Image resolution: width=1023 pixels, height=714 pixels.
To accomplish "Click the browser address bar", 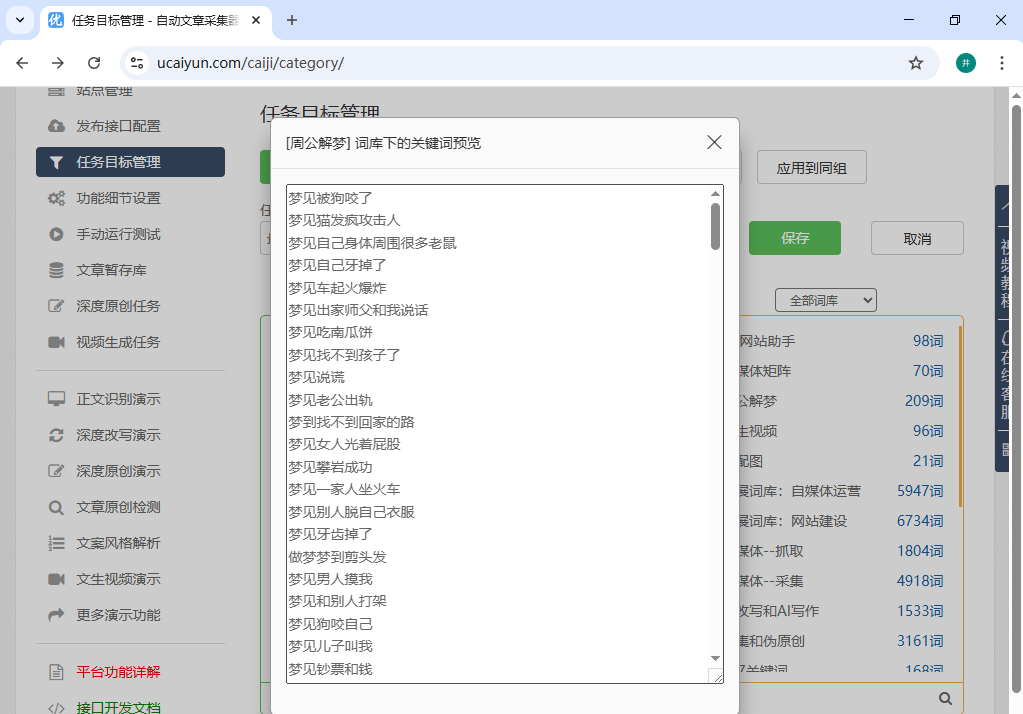I will pos(300,62).
